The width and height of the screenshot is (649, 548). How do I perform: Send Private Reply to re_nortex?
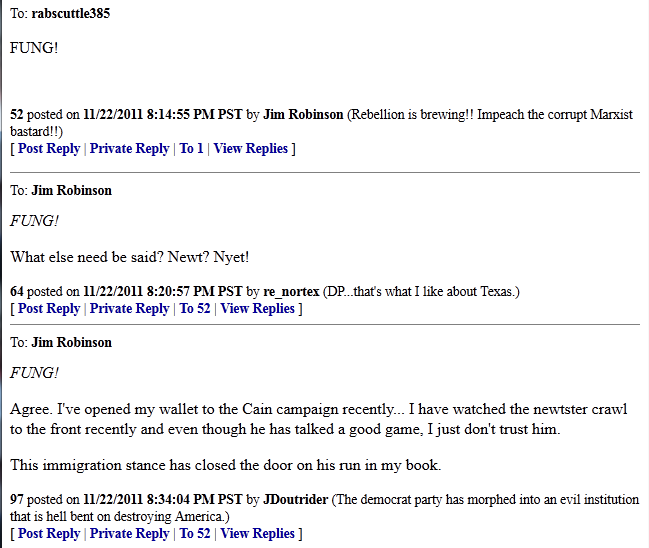130,309
